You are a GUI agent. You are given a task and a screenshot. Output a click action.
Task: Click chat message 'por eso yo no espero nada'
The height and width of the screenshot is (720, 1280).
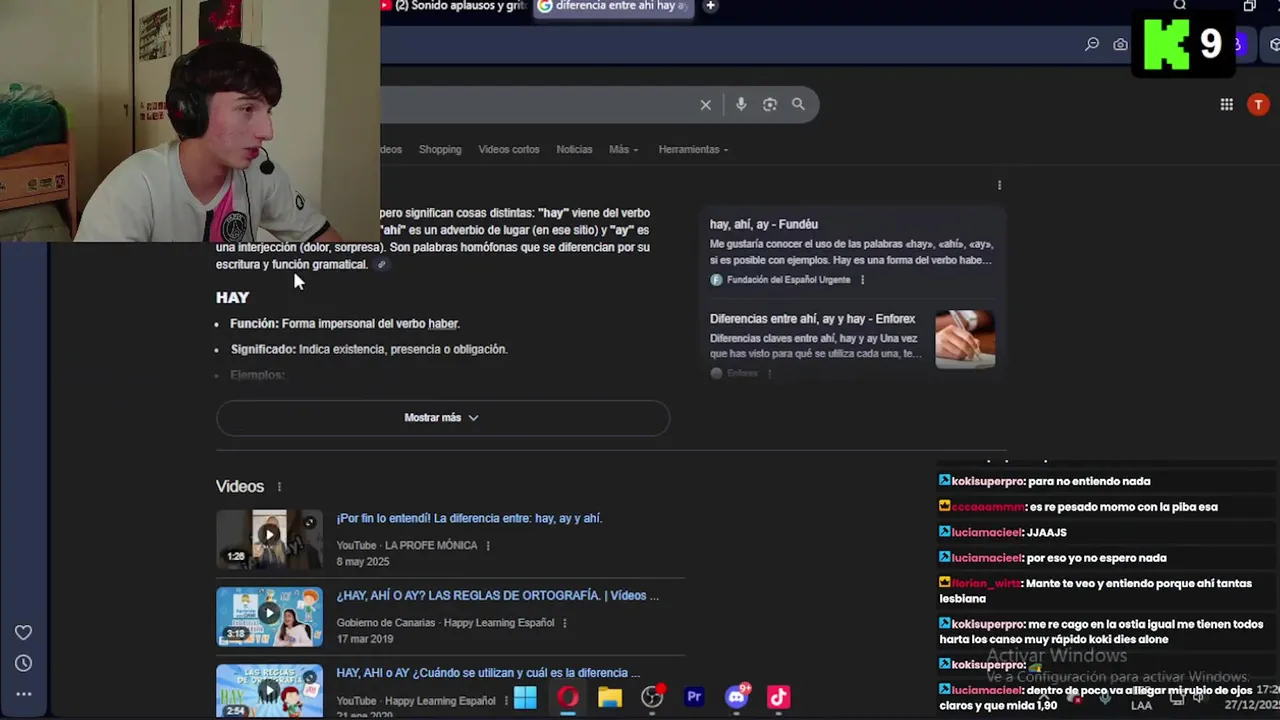(1096, 558)
